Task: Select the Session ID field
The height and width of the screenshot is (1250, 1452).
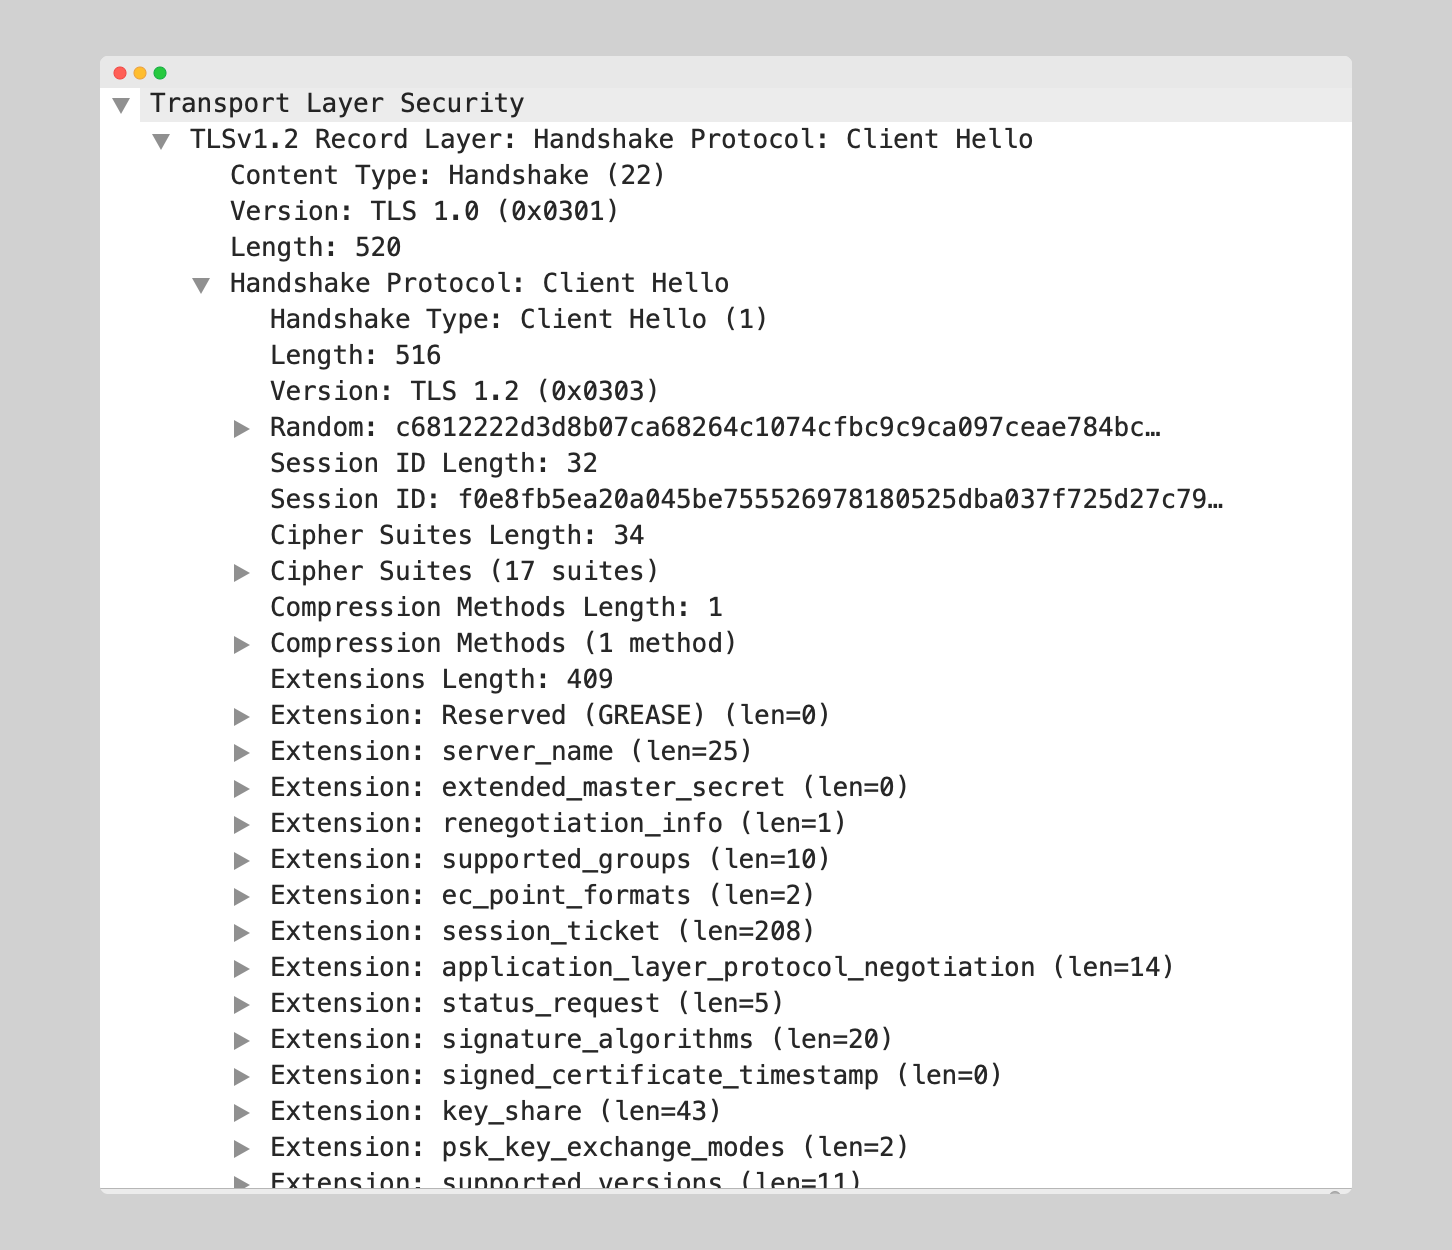Action: click(x=600, y=499)
